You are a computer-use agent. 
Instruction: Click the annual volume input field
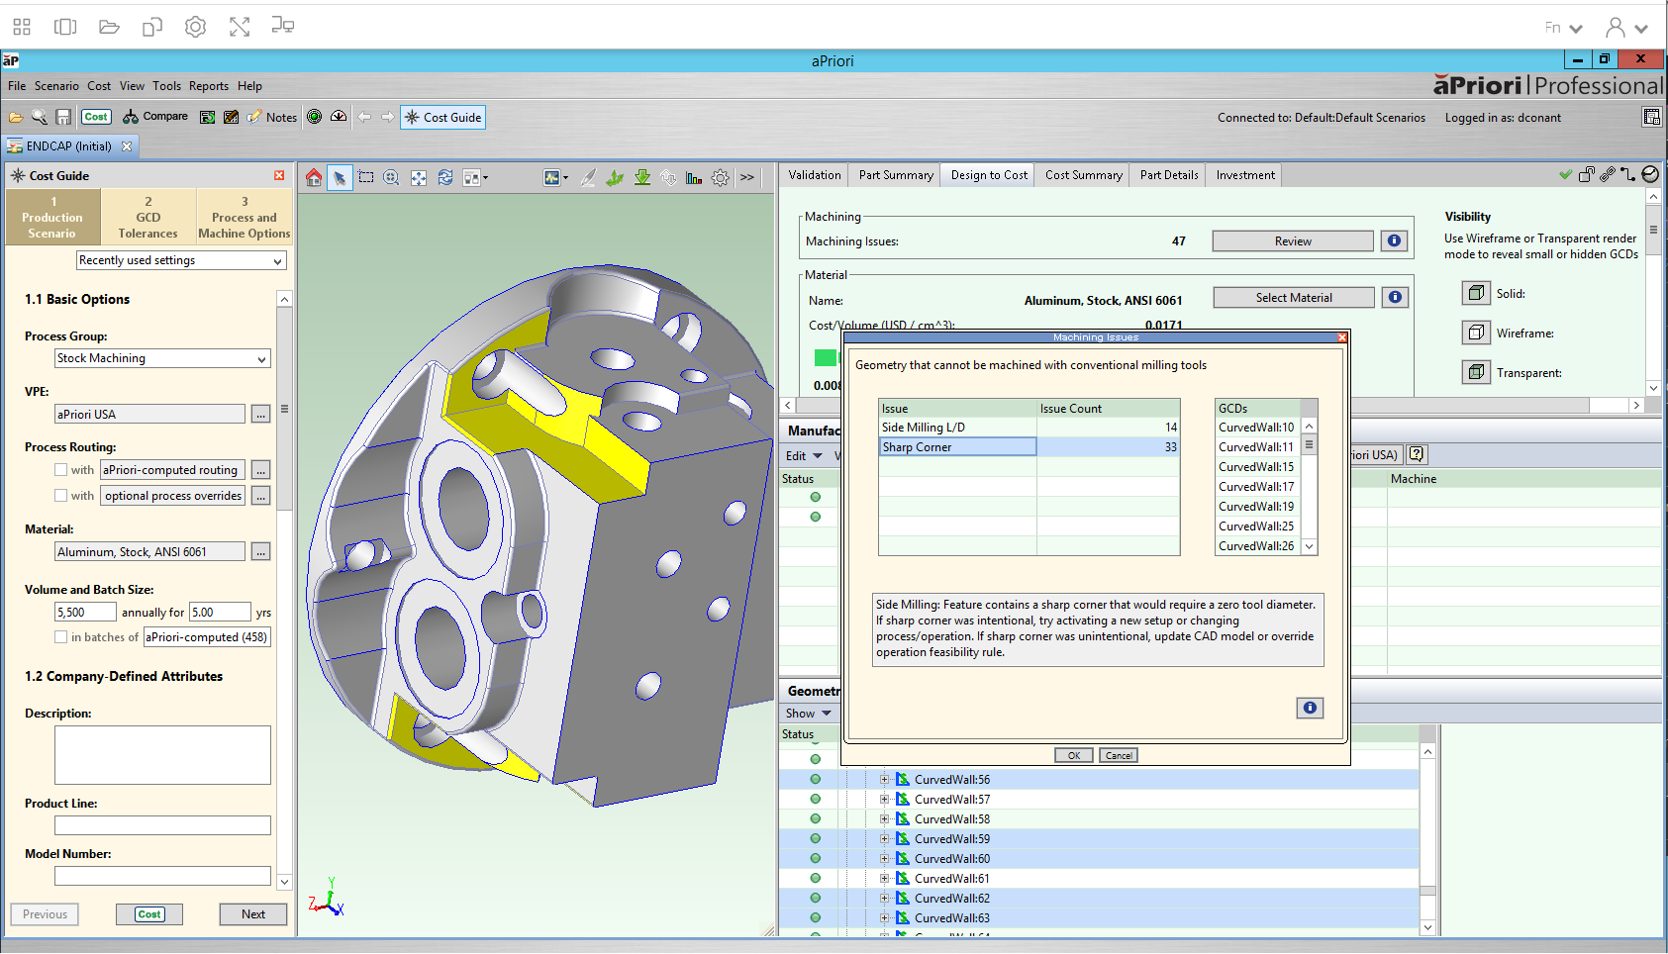(84, 612)
